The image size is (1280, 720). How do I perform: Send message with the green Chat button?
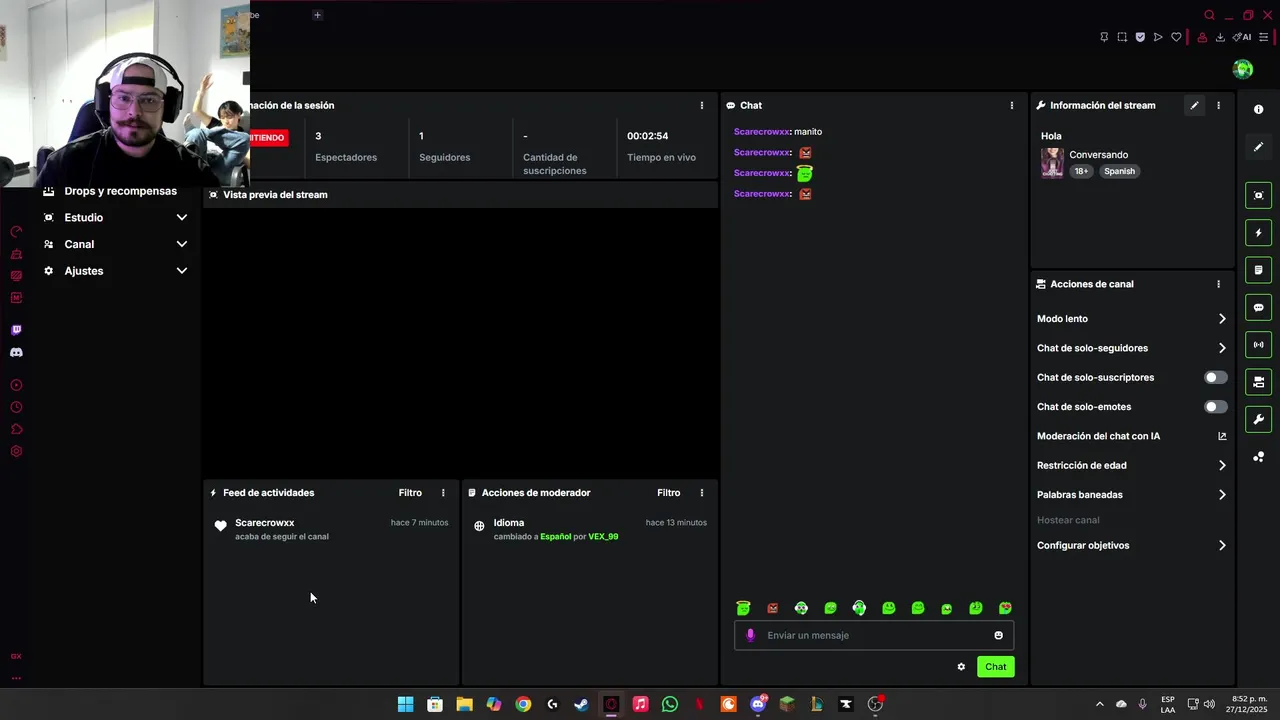point(996,667)
